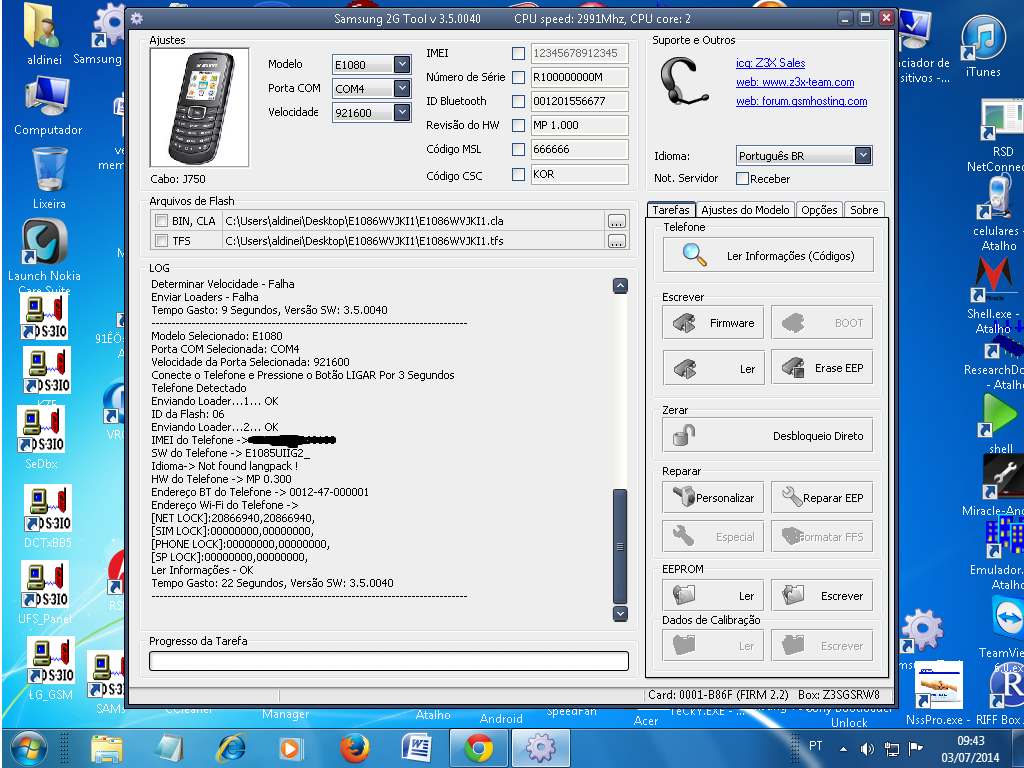The height and width of the screenshot is (768, 1024).
Task: Open Windows Explorer folder in taskbar
Action: (106, 748)
